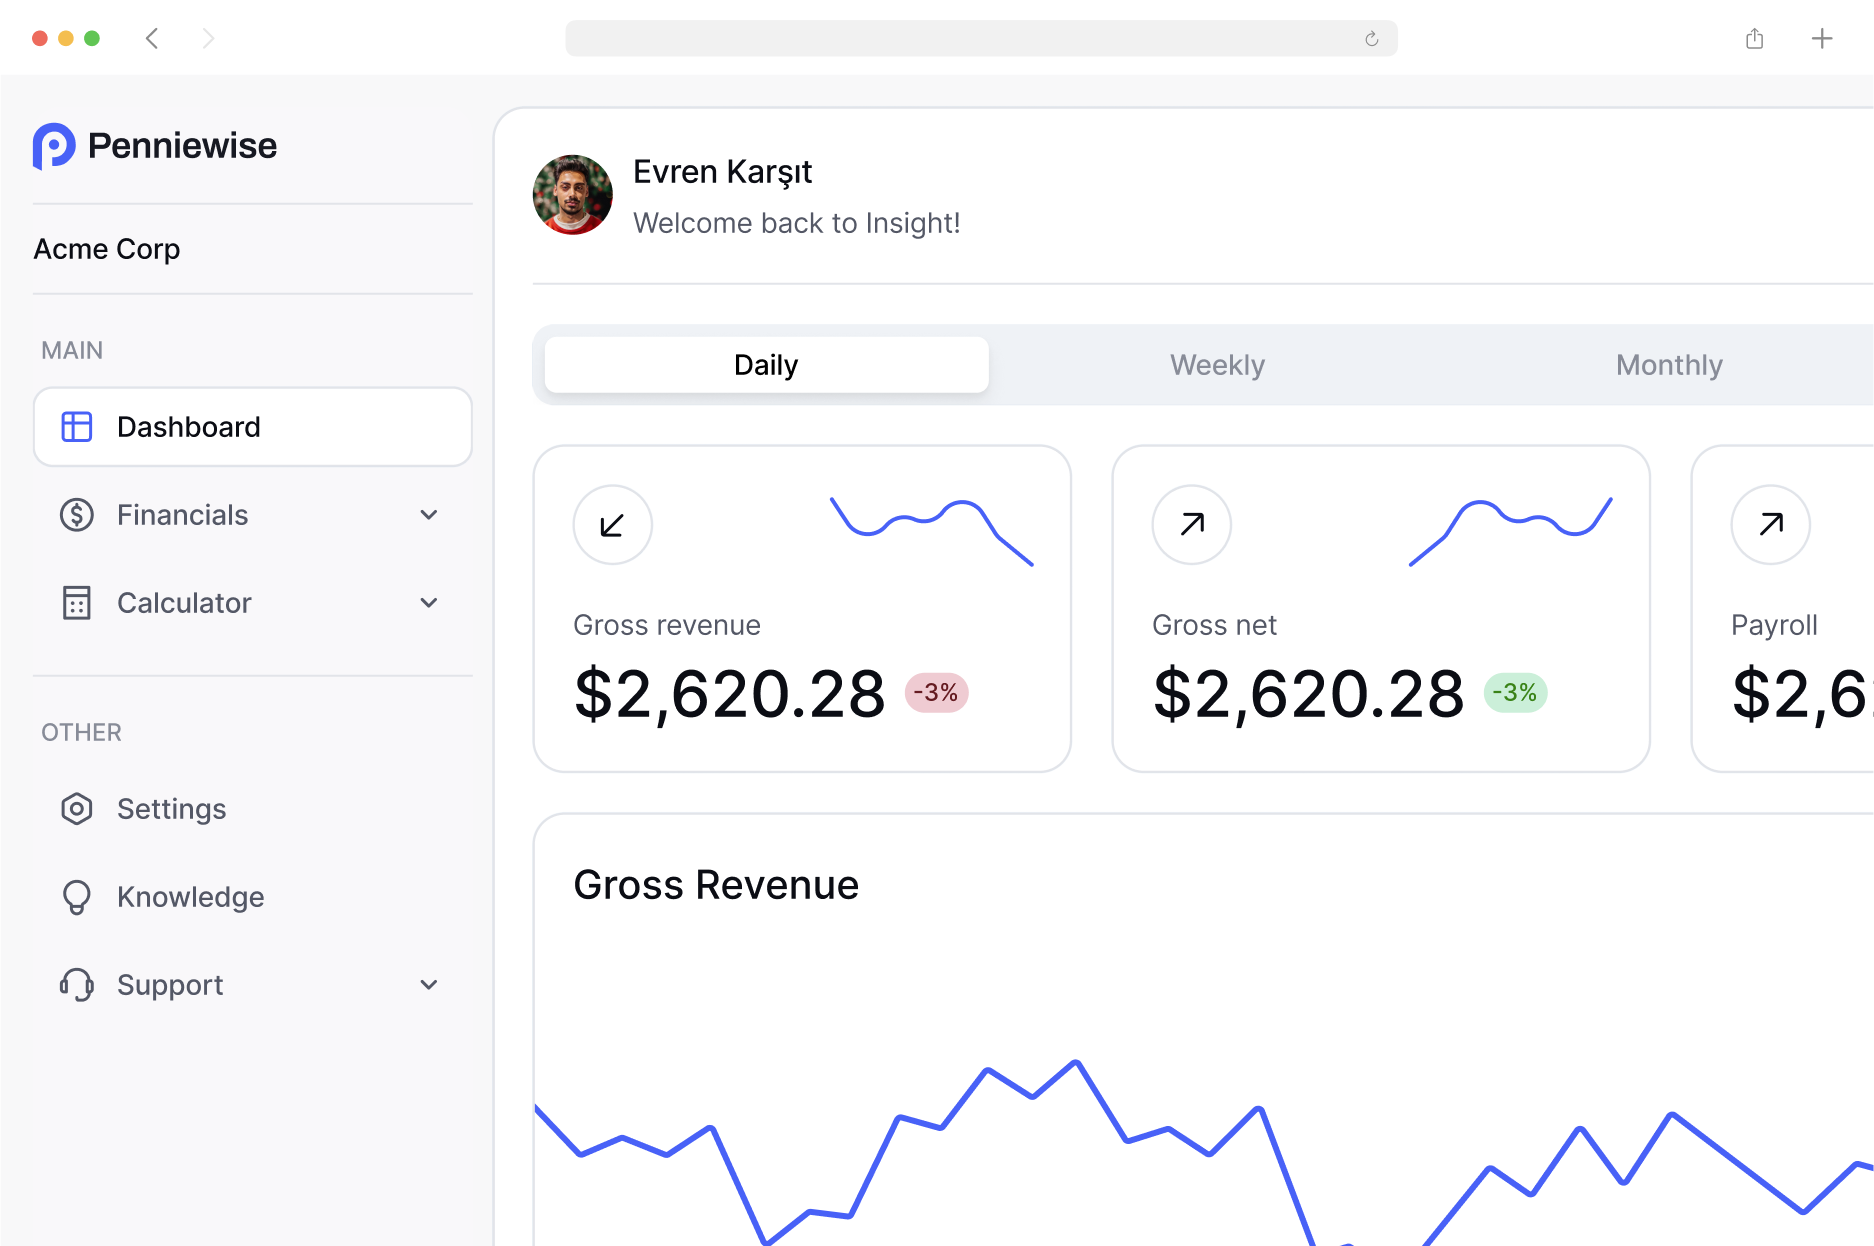1874x1246 pixels.
Task: Switch to the Weekly tab
Action: [1217, 365]
